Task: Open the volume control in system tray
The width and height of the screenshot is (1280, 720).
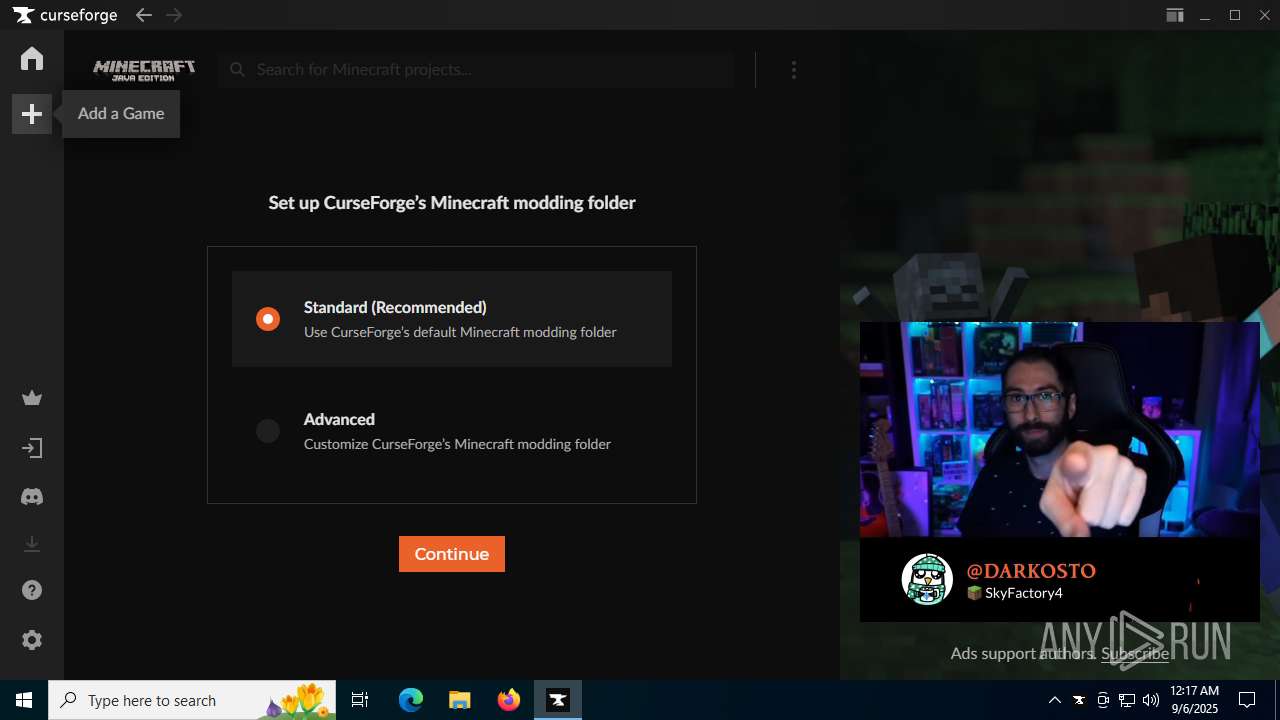Action: tap(1151, 700)
